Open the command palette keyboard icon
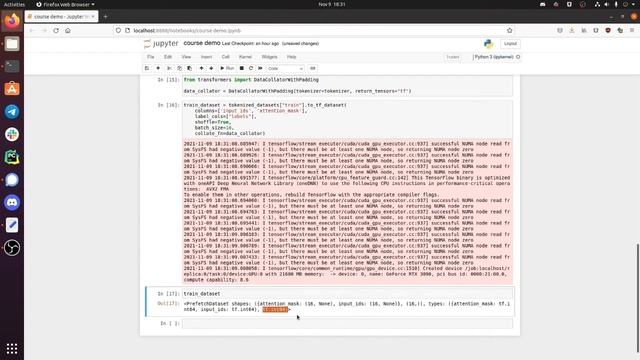The width and height of the screenshot is (640, 360). (x=313, y=68)
